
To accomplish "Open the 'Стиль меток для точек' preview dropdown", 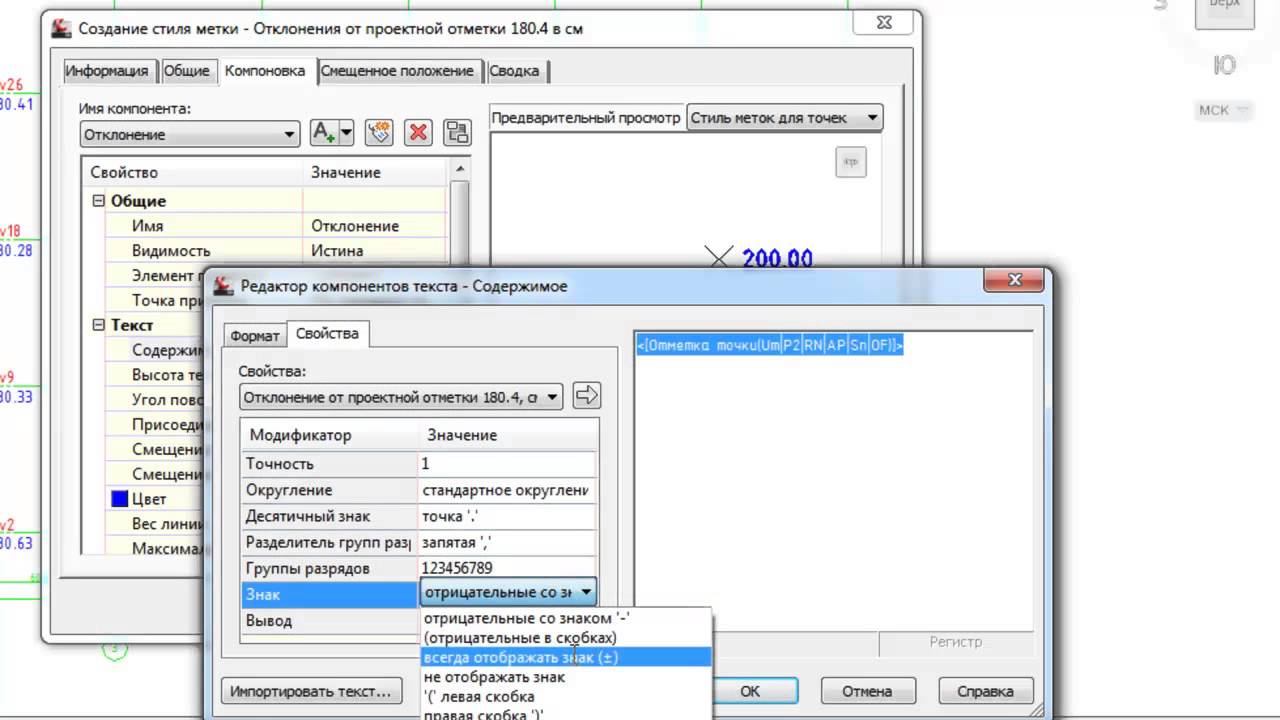I will pos(784,118).
